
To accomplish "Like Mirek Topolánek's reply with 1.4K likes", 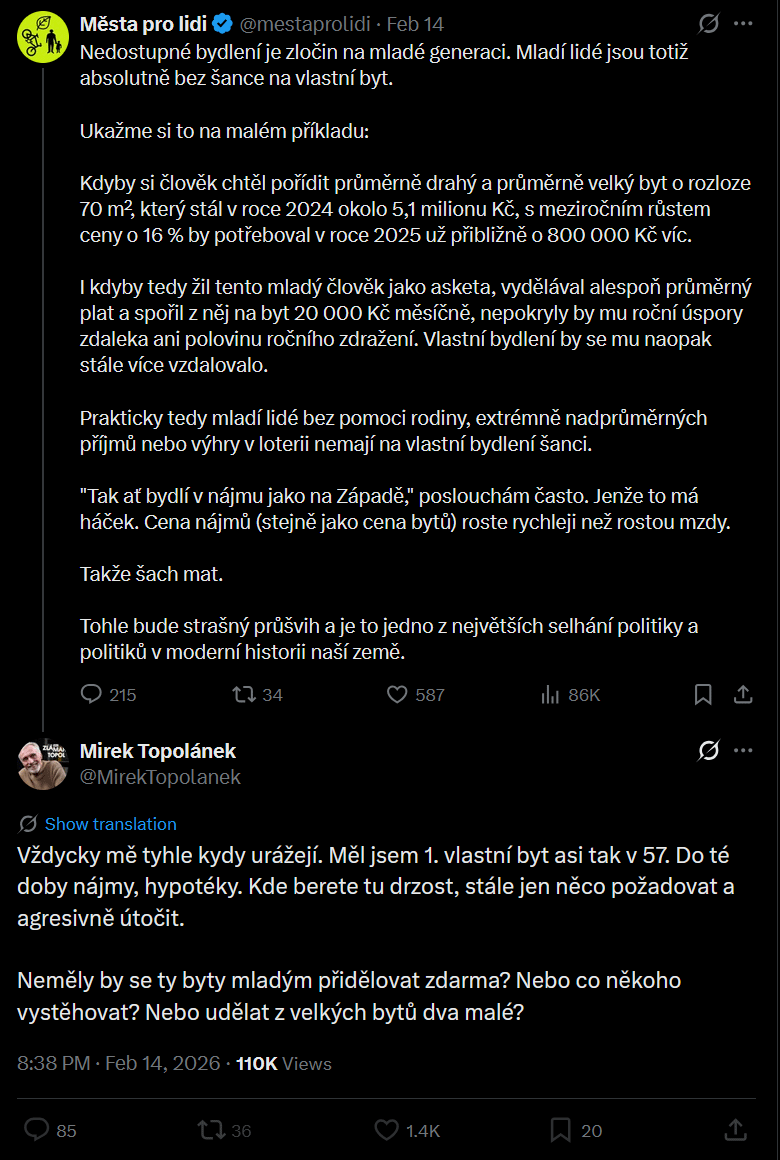I will pos(387,1130).
